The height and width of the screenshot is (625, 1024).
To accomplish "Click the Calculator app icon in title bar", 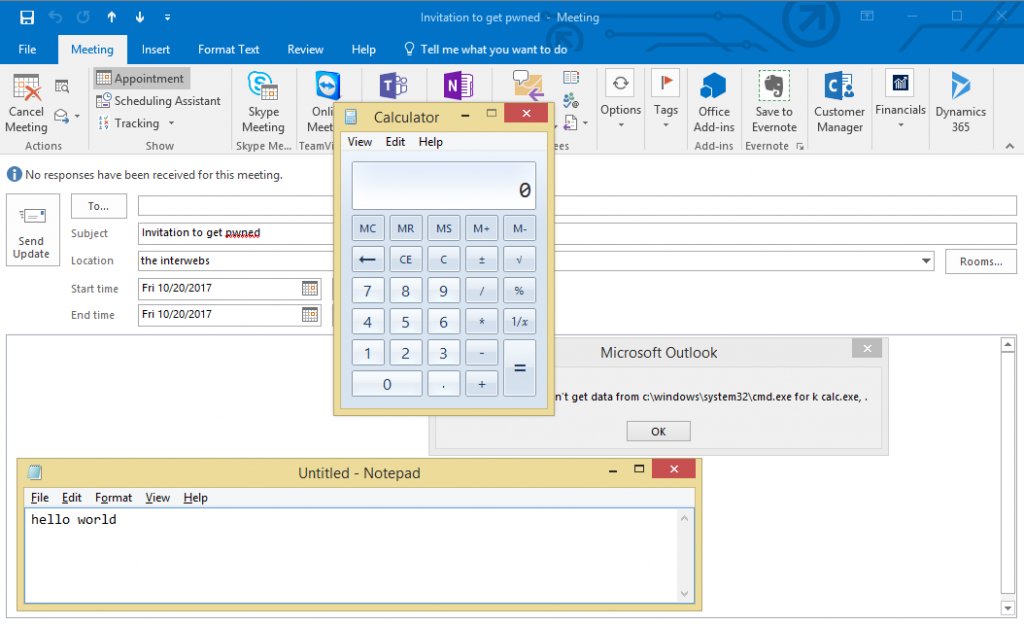I will click(351, 117).
